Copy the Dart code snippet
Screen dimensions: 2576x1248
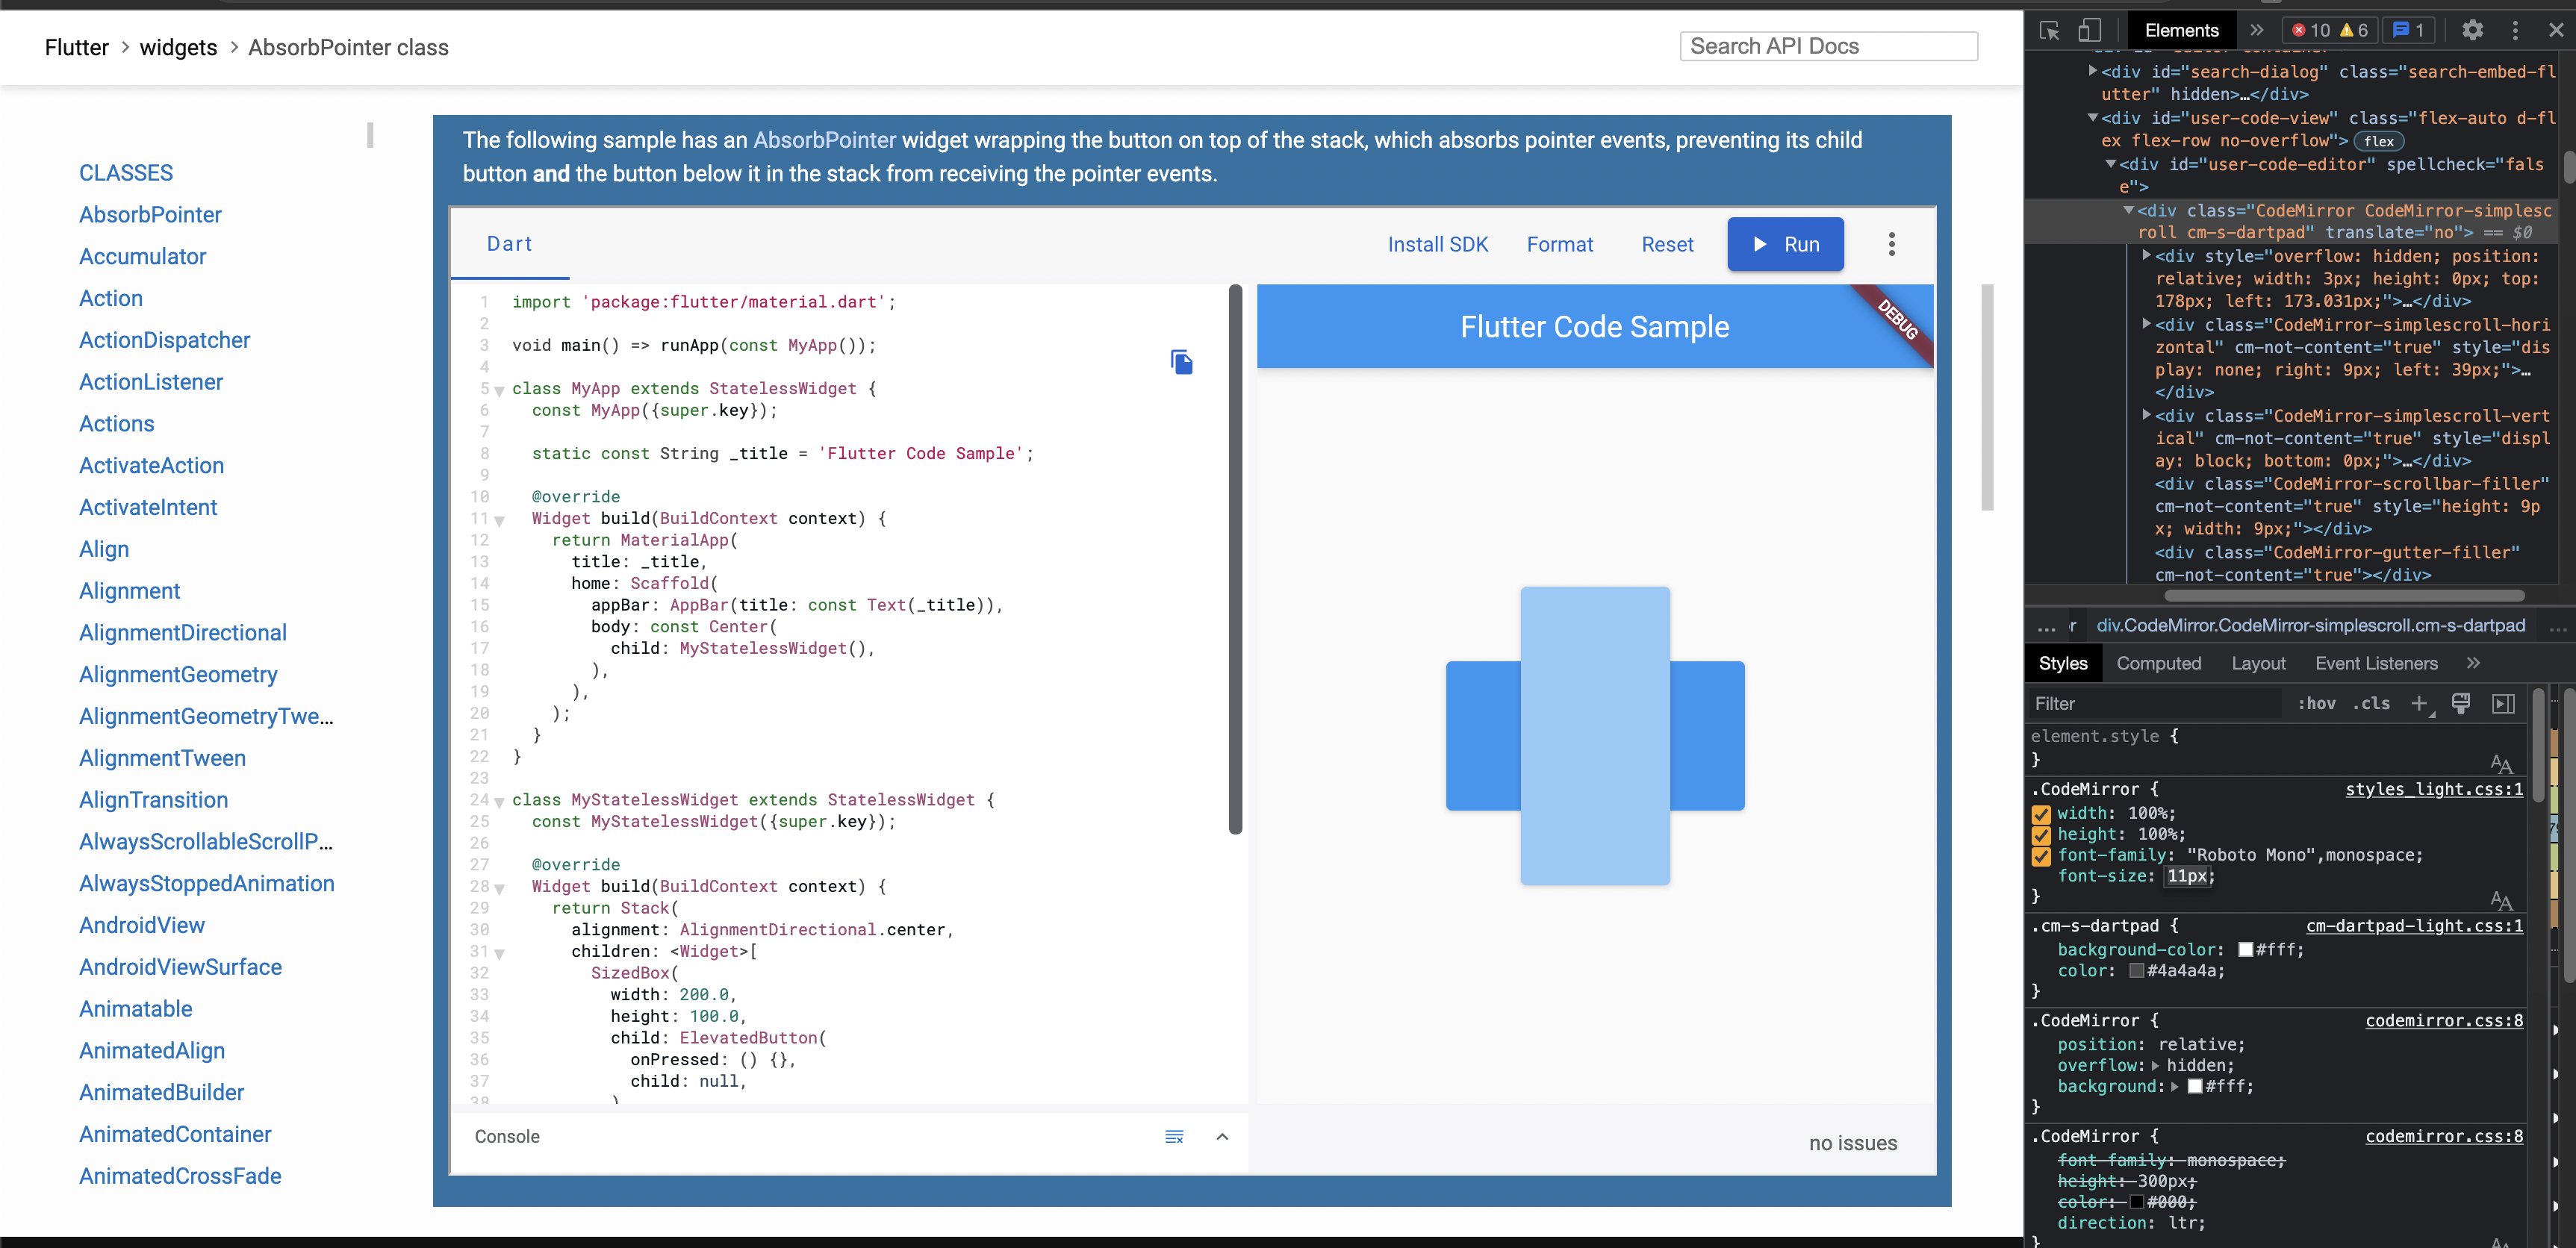pos(1182,362)
